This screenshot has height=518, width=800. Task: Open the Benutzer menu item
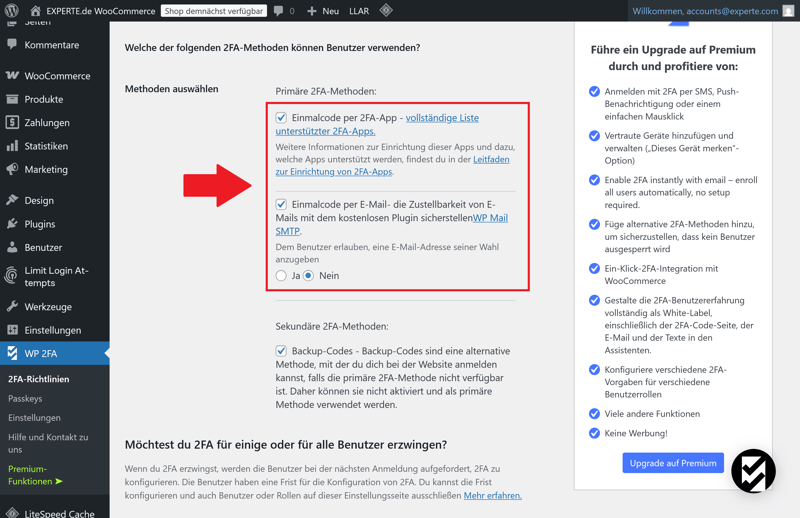55,247
